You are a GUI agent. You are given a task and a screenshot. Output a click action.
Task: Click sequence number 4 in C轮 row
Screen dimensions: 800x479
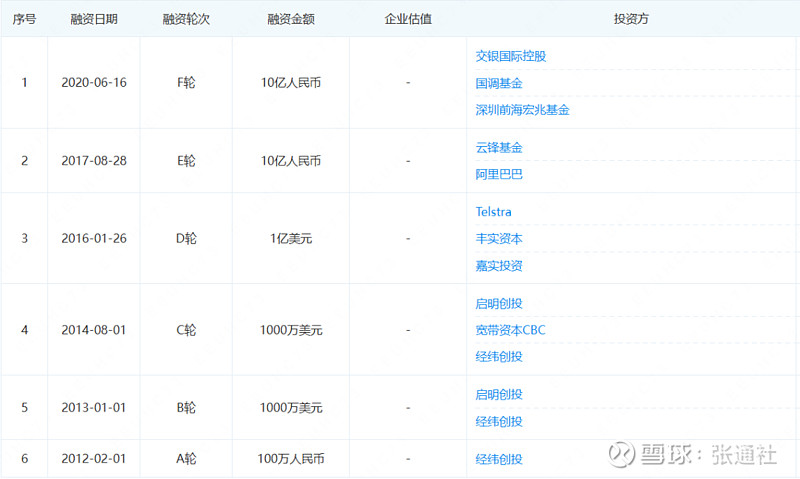24,330
